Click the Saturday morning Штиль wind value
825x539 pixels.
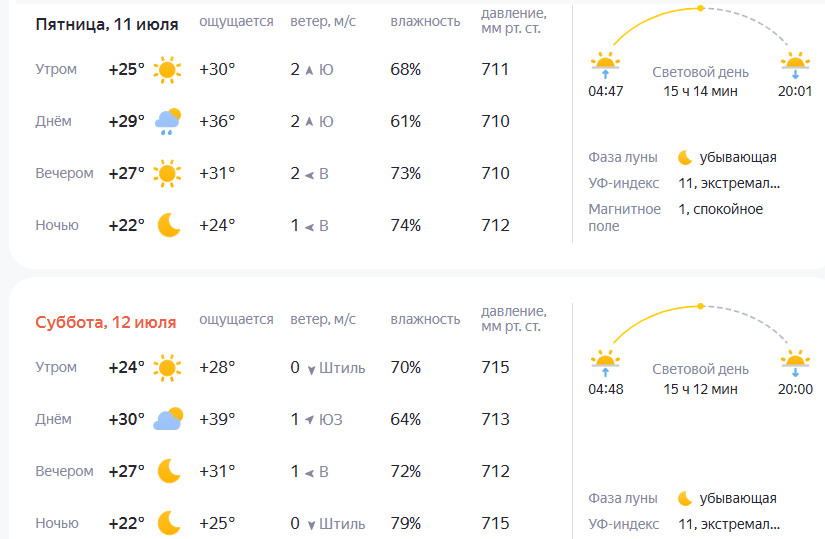[342, 368]
